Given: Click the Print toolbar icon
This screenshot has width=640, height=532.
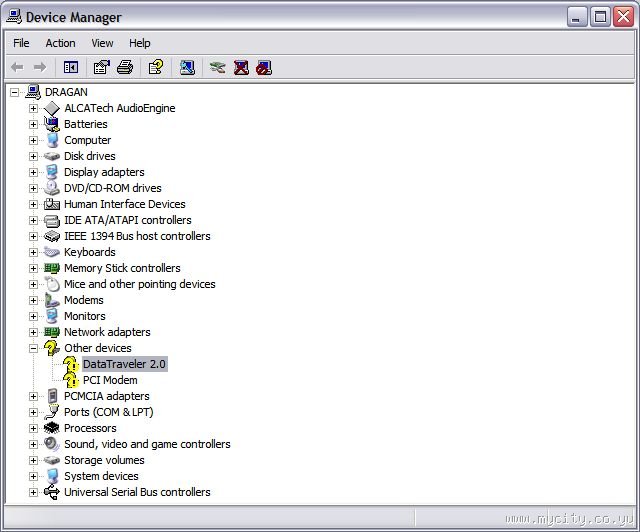Looking at the screenshot, I should (125, 67).
